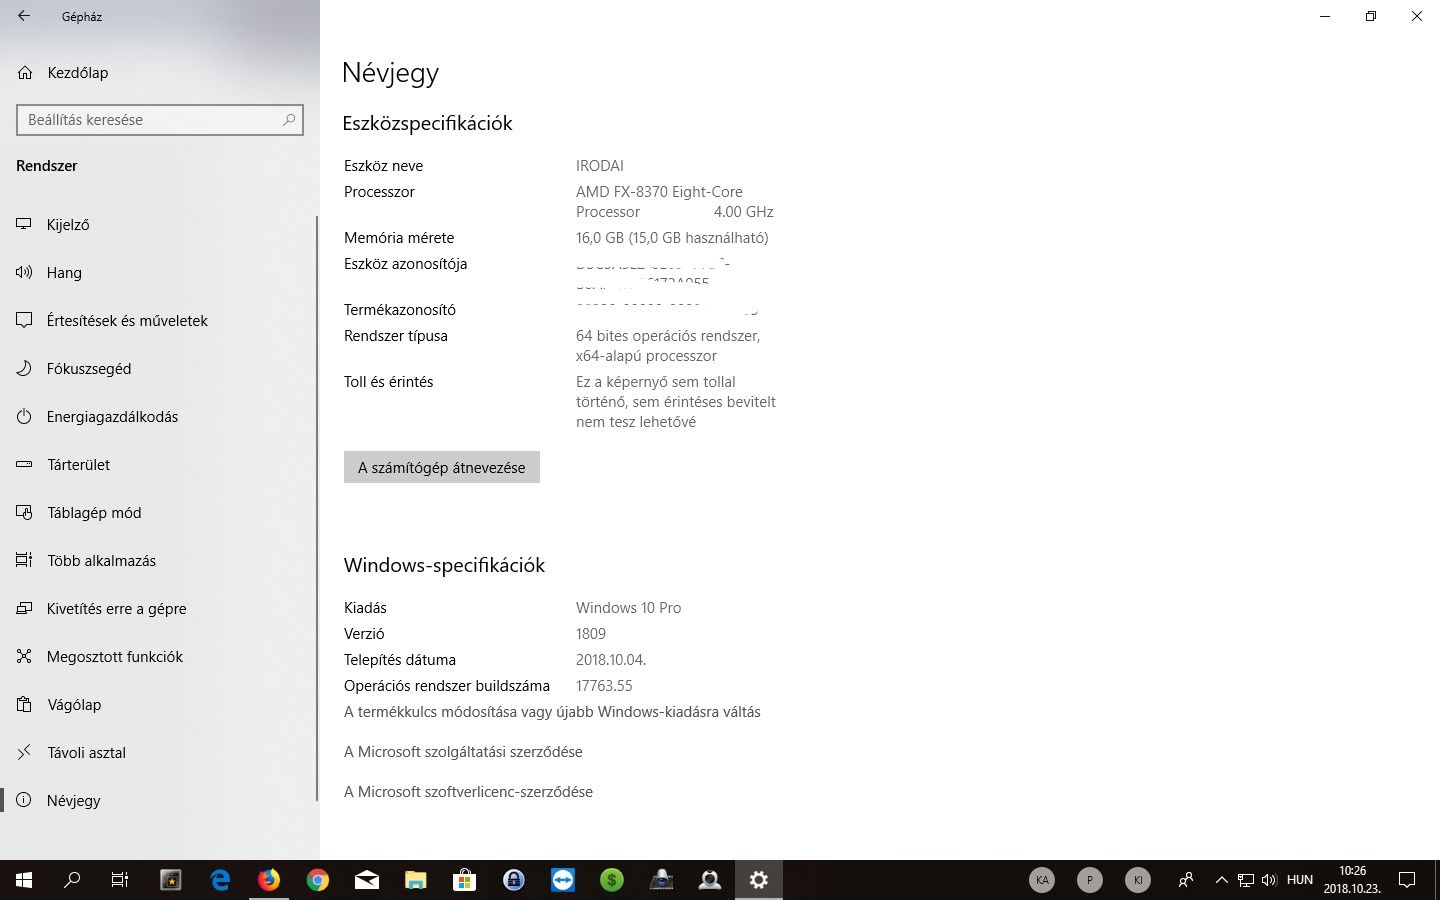
Task: Open Energiagazdálkodás settings
Action: [x=160, y=416]
